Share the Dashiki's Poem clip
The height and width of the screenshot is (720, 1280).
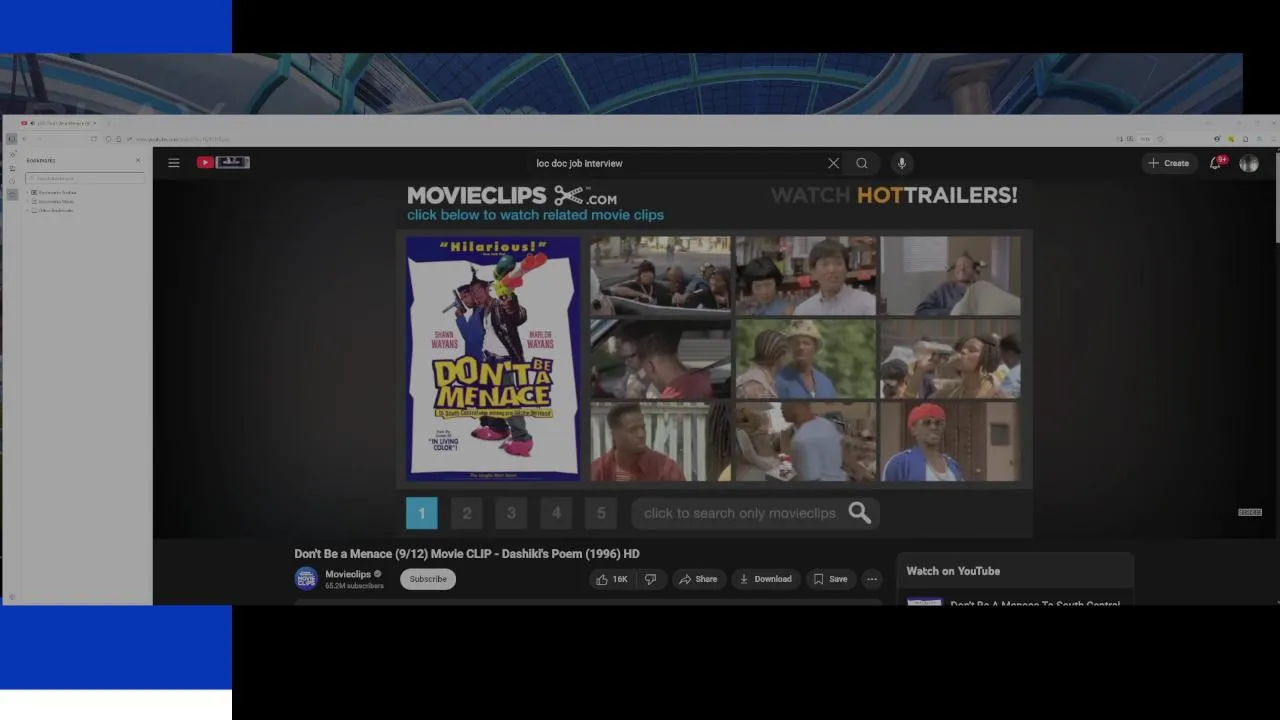tap(698, 579)
